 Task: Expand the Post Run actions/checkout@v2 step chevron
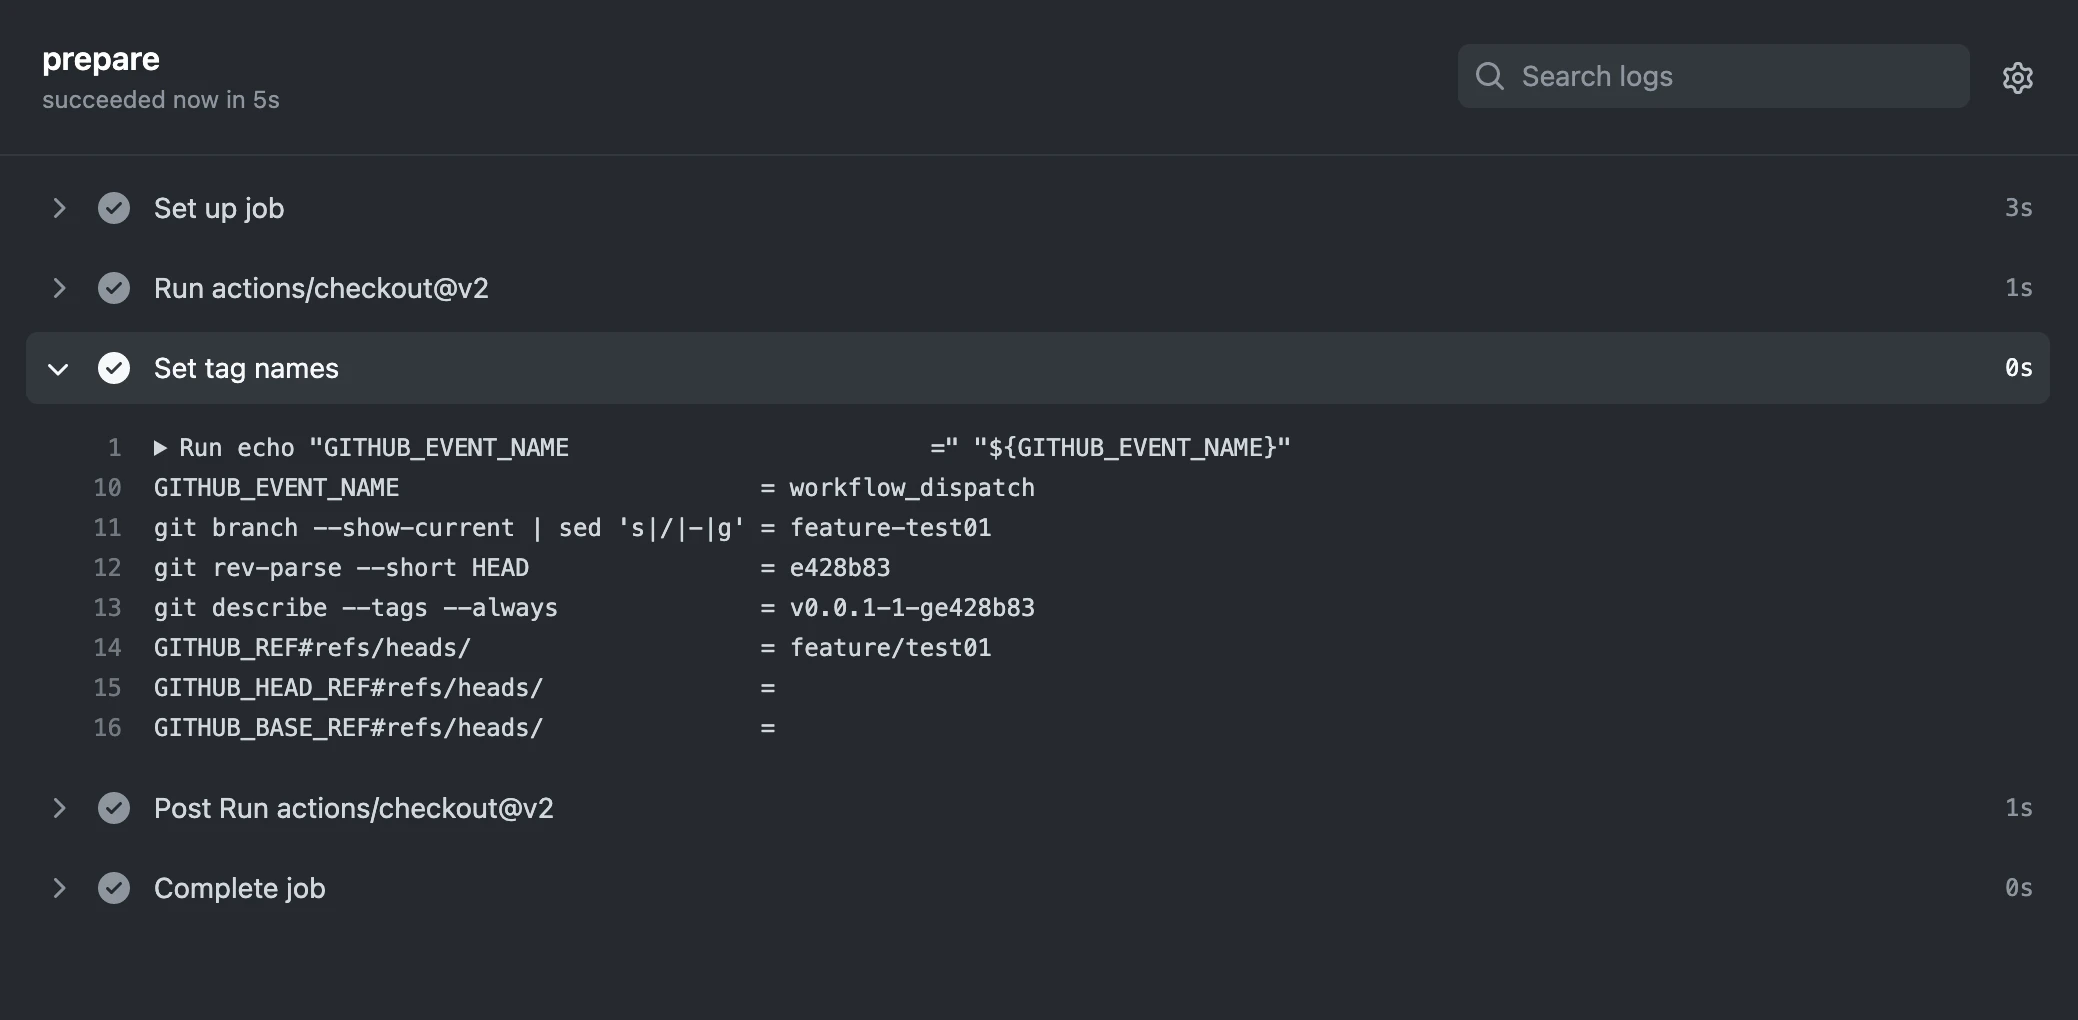[59, 808]
